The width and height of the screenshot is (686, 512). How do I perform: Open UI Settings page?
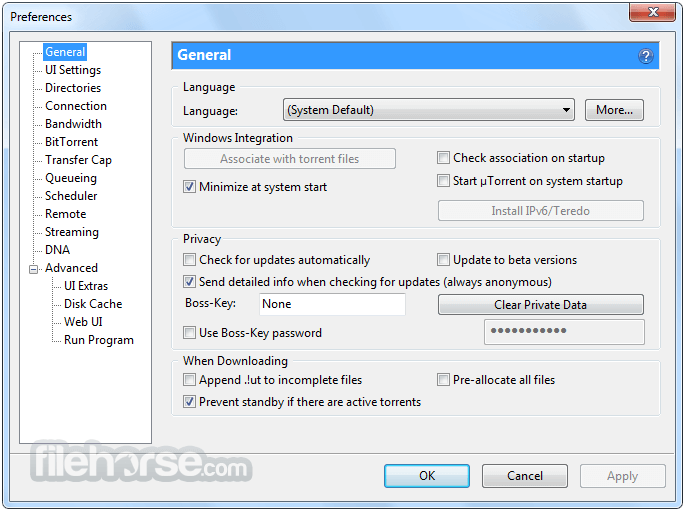coord(73,70)
